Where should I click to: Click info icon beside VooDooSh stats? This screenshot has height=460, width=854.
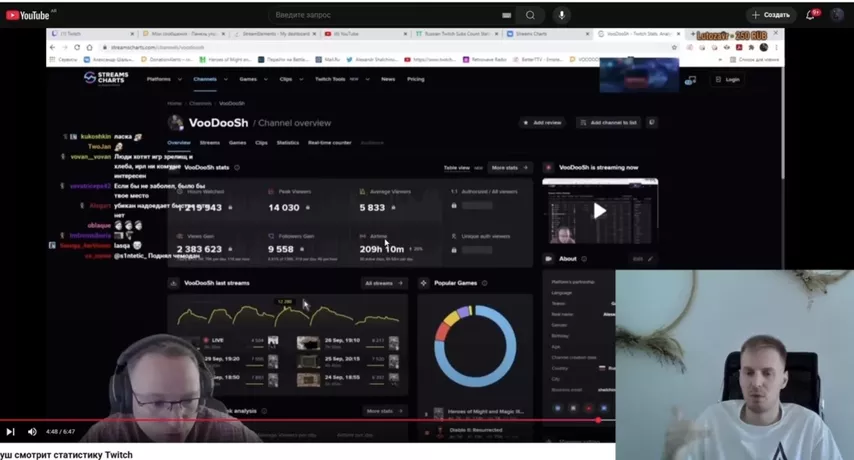[237, 168]
